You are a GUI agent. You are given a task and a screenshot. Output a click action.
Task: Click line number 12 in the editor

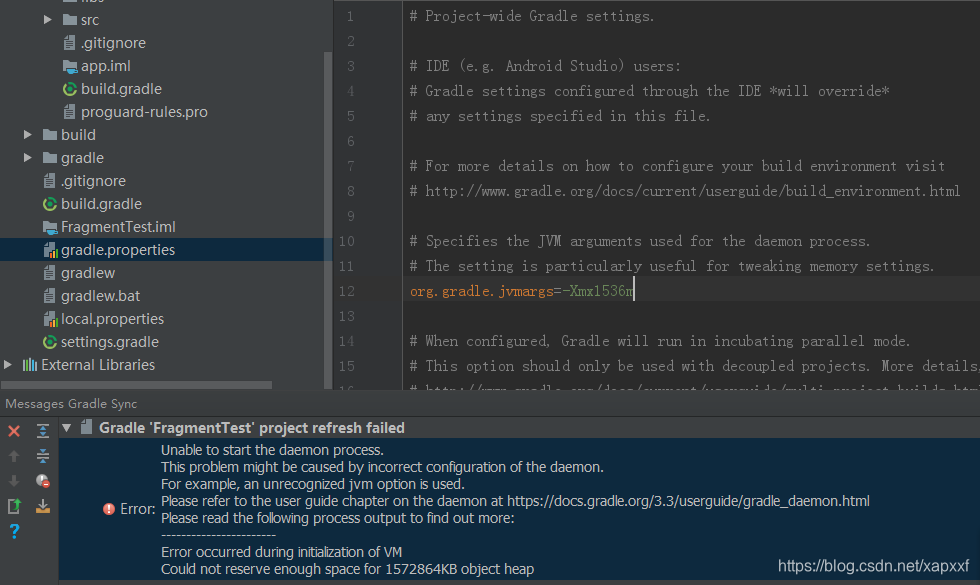click(345, 291)
